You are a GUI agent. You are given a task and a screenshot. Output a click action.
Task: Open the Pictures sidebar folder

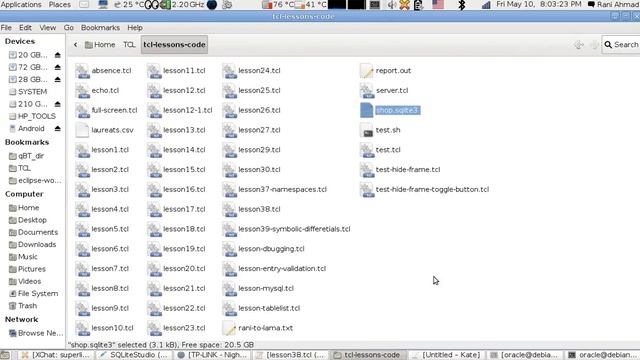(27, 269)
